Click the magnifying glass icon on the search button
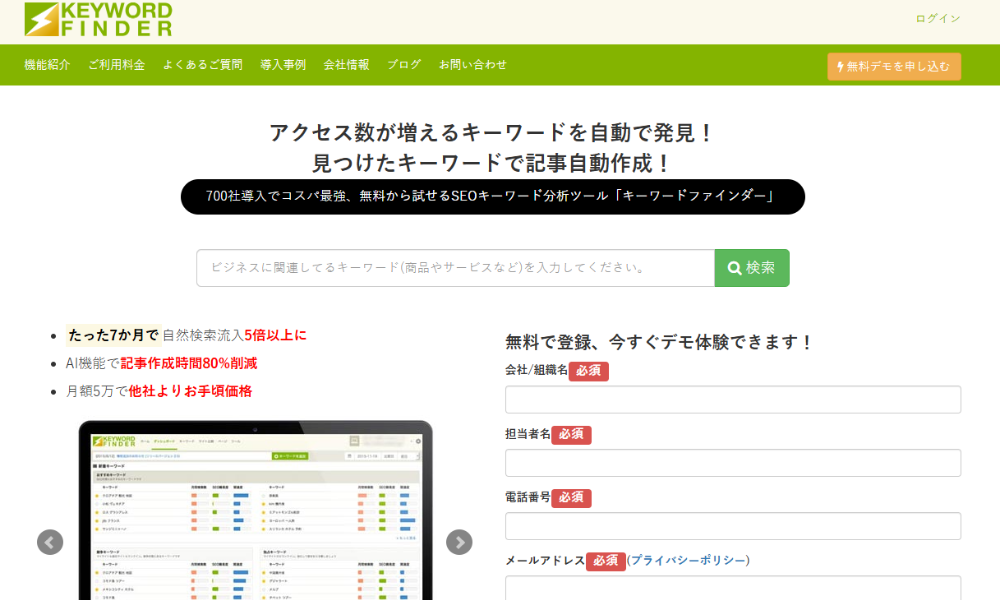Screen dimensions: 1000x600 (x=733, y=267)
